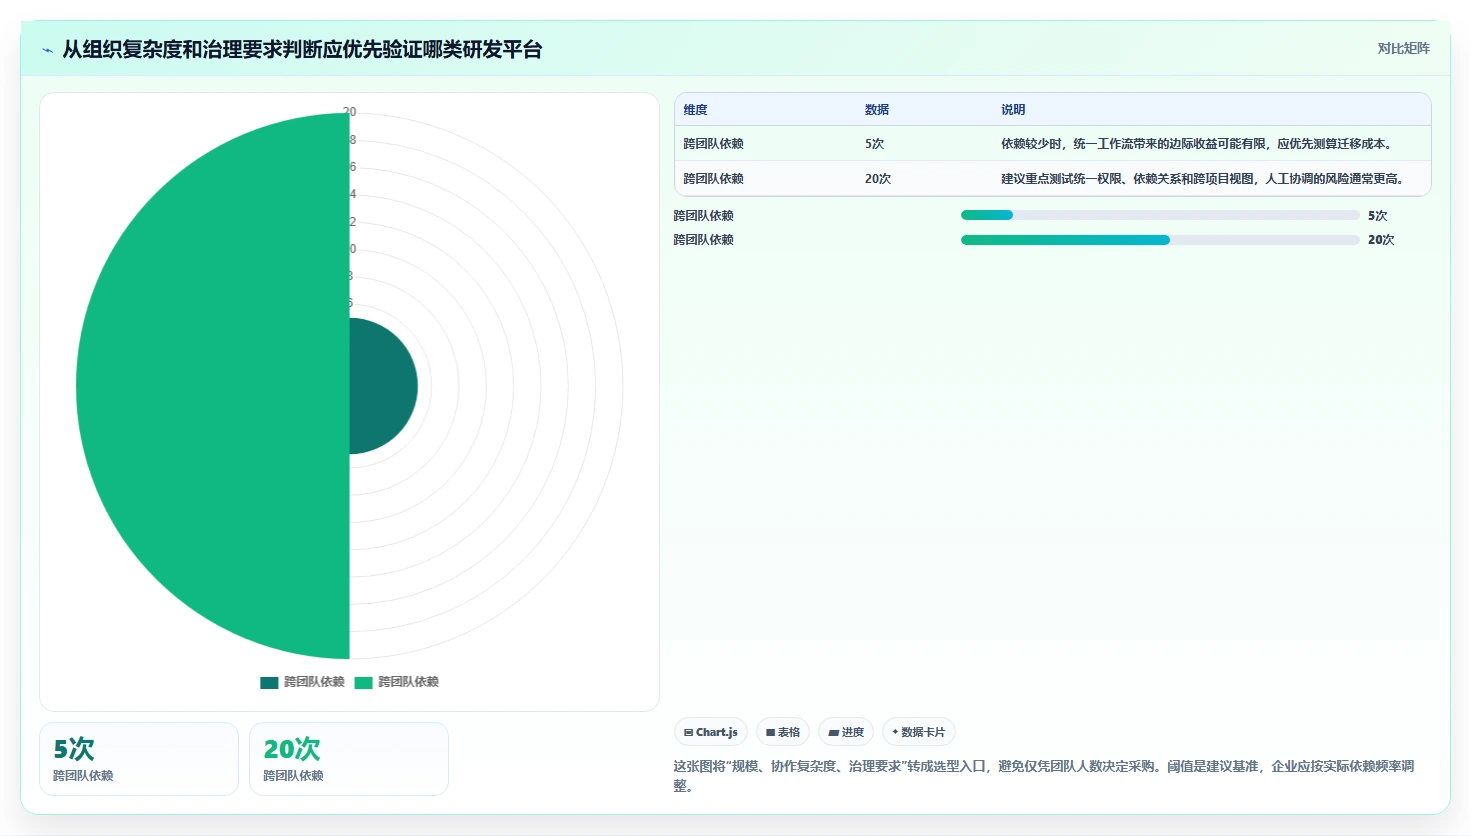Click the 5次 cell in the table
The height and width of the screenshot is (836, 1471).
coord(875,144)
